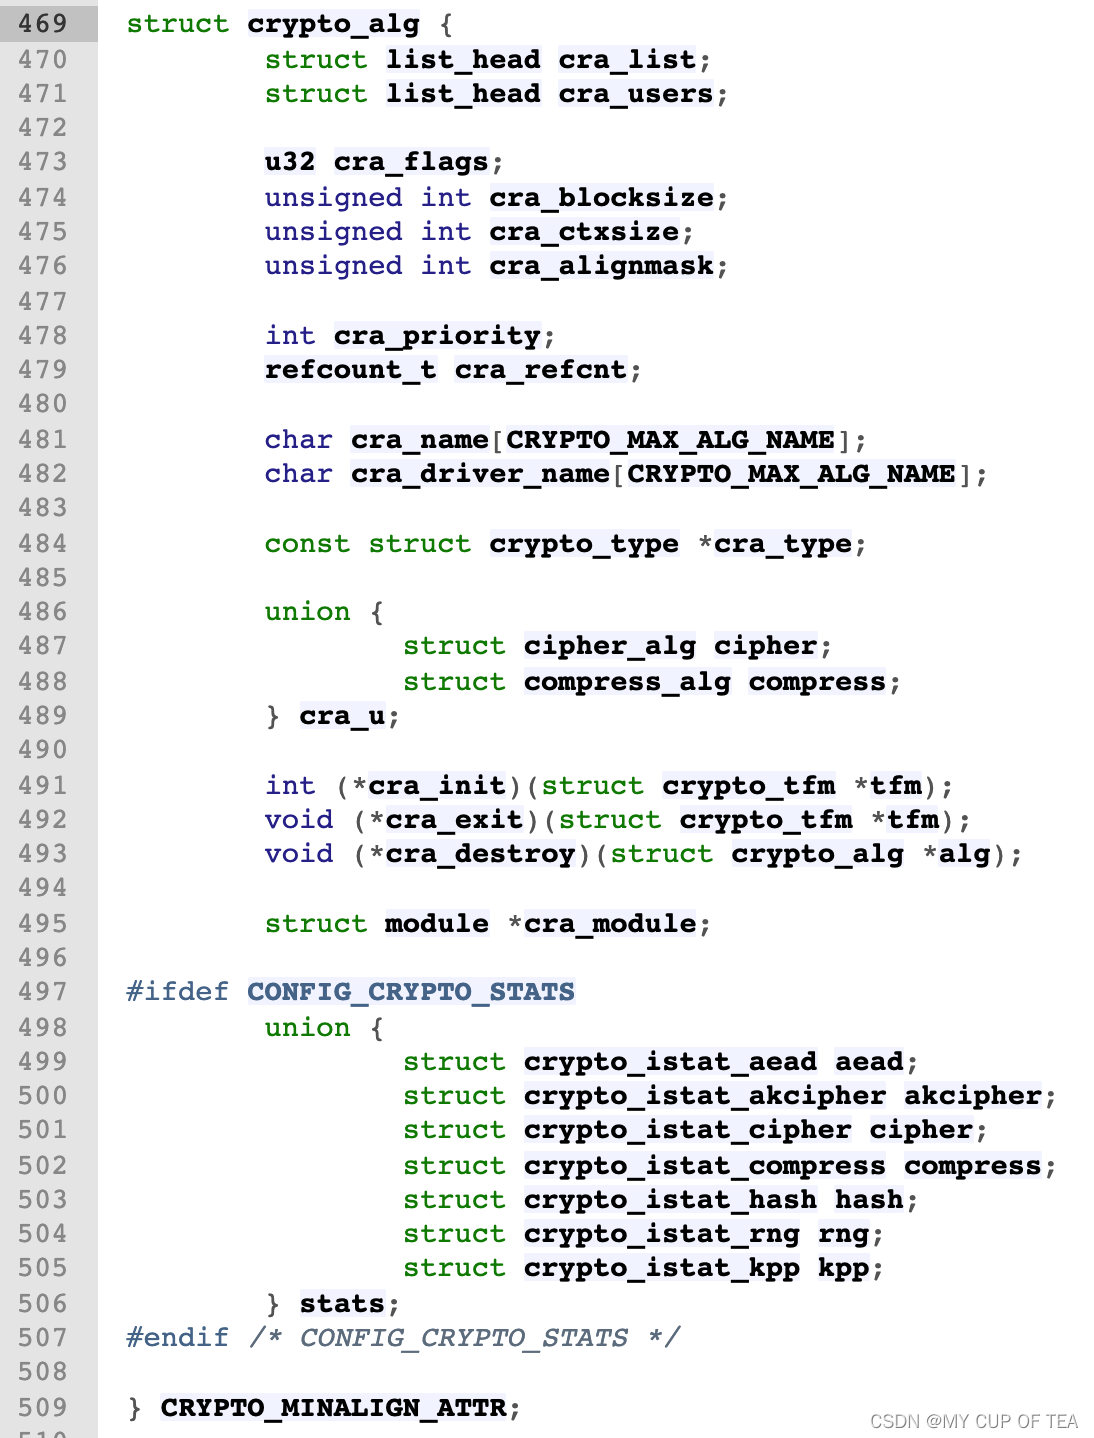
Task: Click line number 509
Action: pyautogui.click(x=43, y=1408)
